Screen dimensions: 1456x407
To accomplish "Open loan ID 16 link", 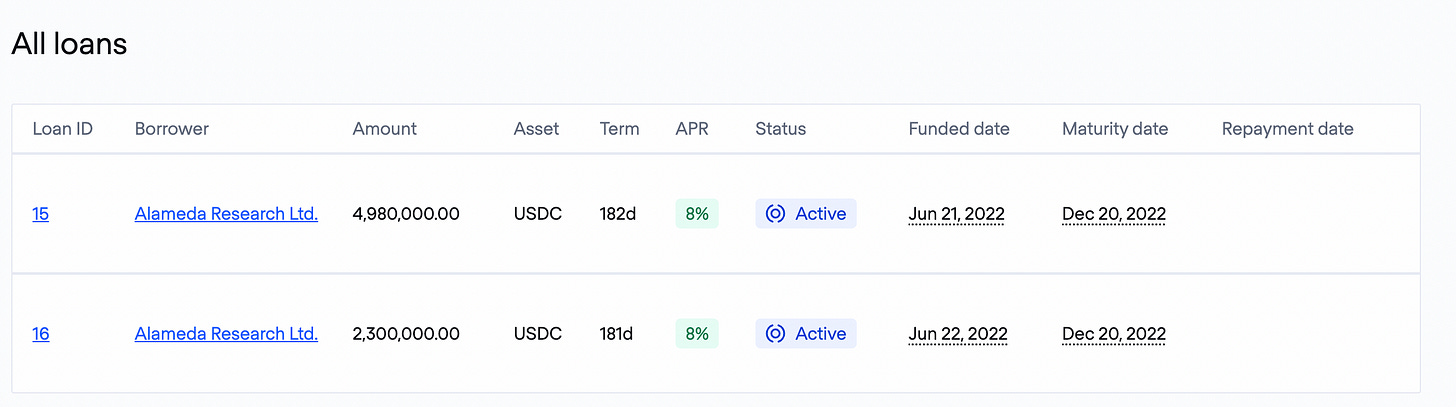I will click(x=40, y=333).
